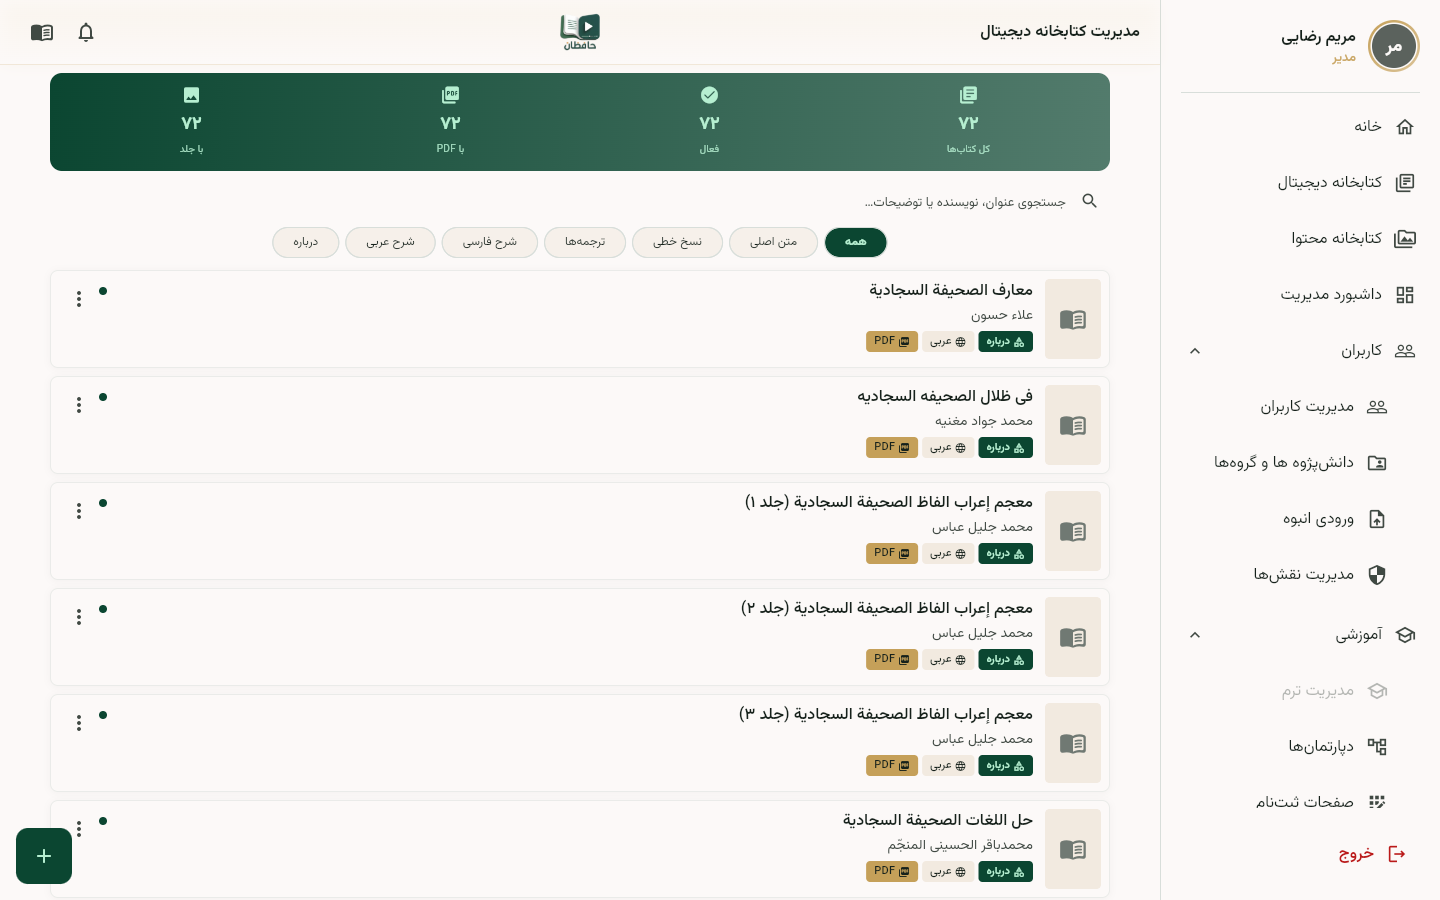The width and height of the screenshot is (1440, 900).
Task: Open مدیریت کاربران in the sidebar
Action: (x=1300, y=406)
